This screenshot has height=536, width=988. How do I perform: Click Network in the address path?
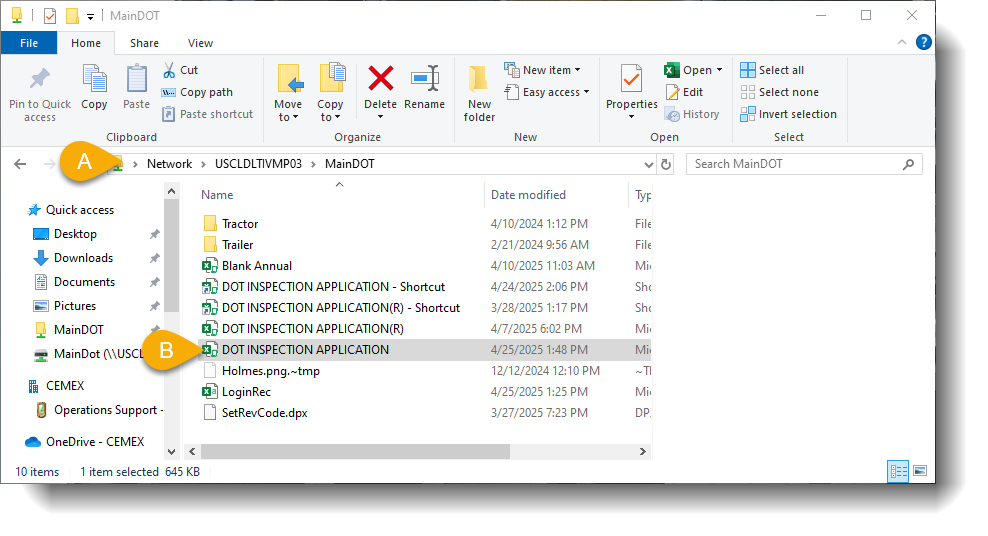pos(169,164)
